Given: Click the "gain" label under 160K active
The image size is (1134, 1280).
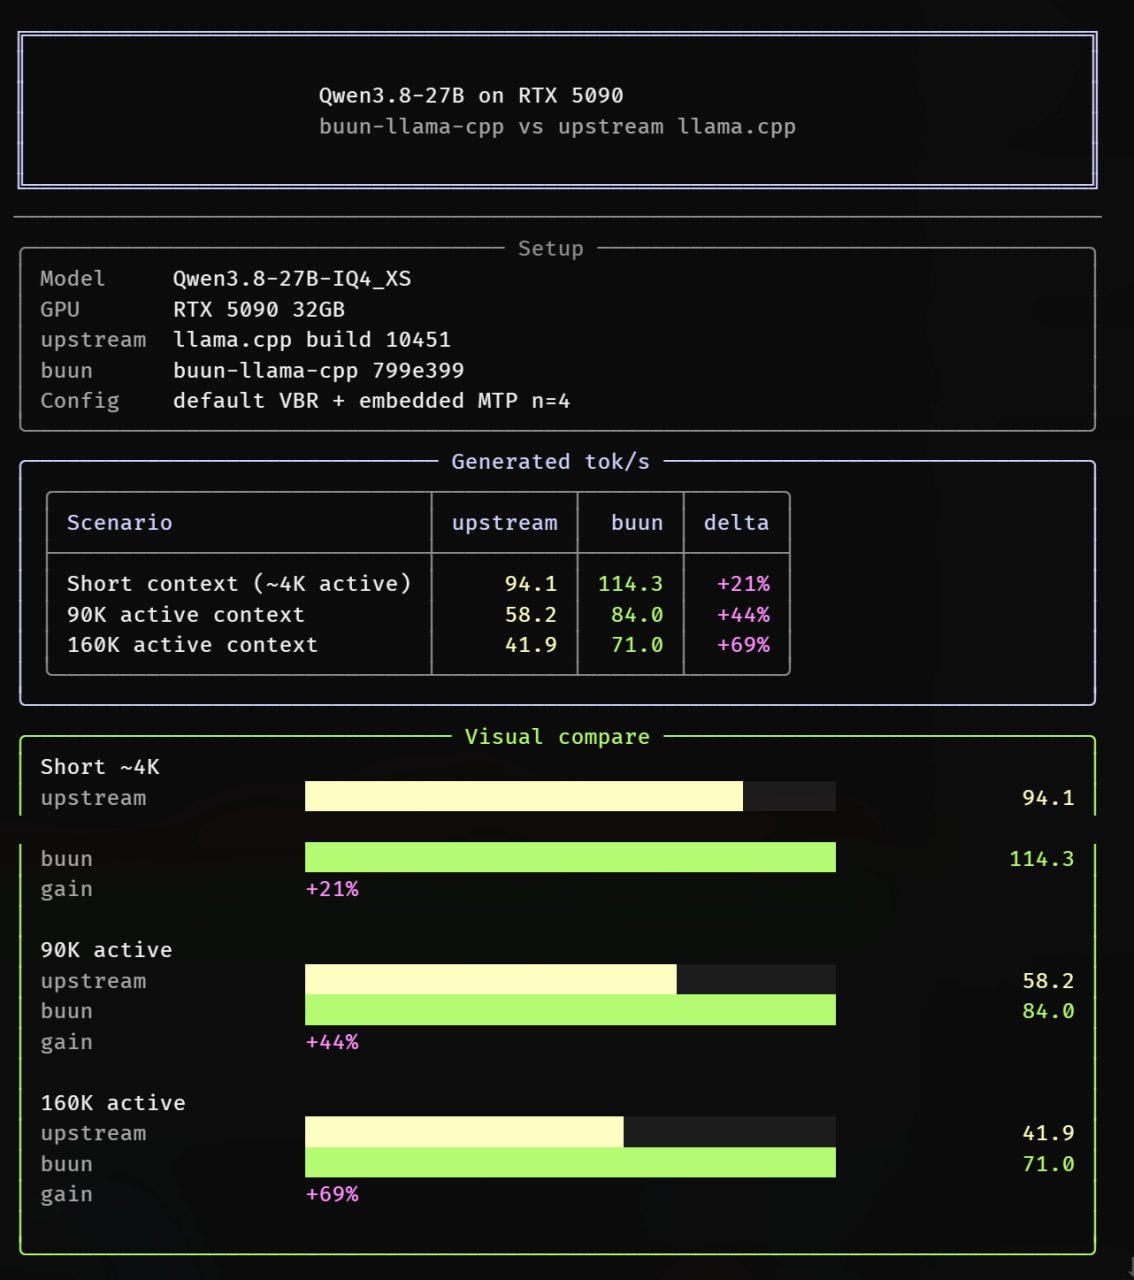Looking at the screenshot, I should coord(66,1195).
